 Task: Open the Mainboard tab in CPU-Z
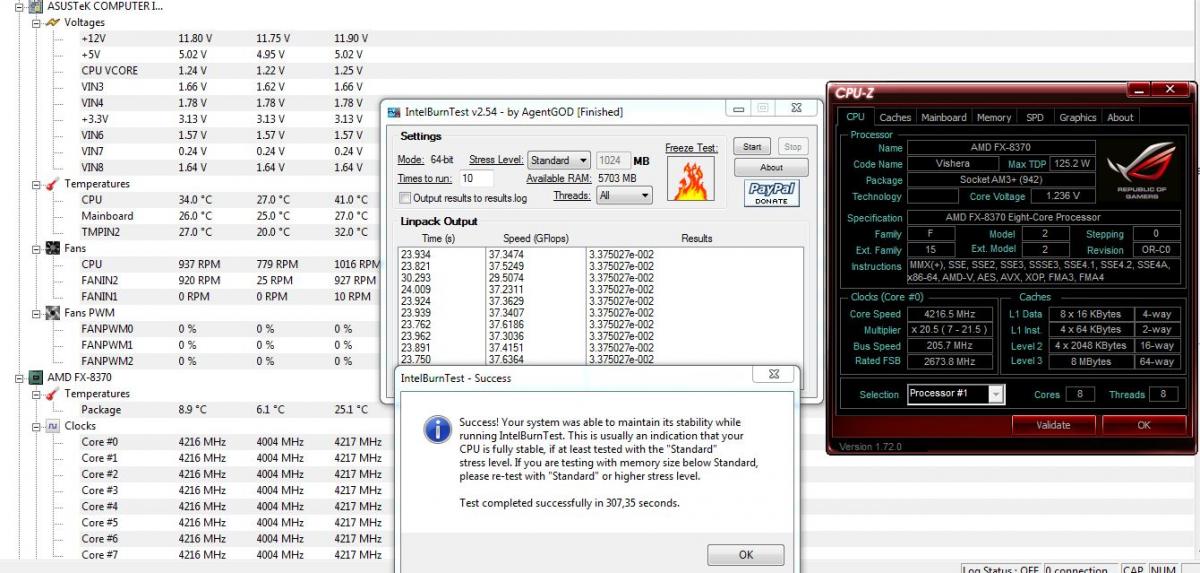(944, 117)
